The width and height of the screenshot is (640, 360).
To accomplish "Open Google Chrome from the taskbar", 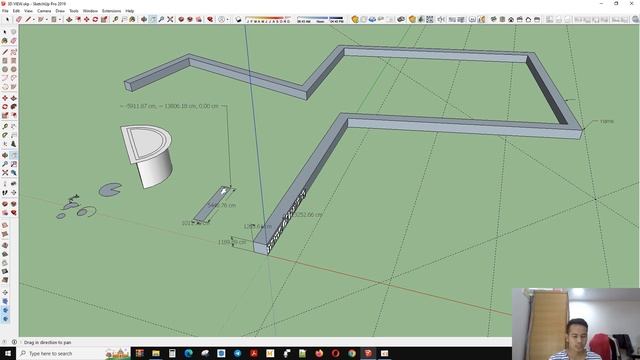I will point(352,353).
